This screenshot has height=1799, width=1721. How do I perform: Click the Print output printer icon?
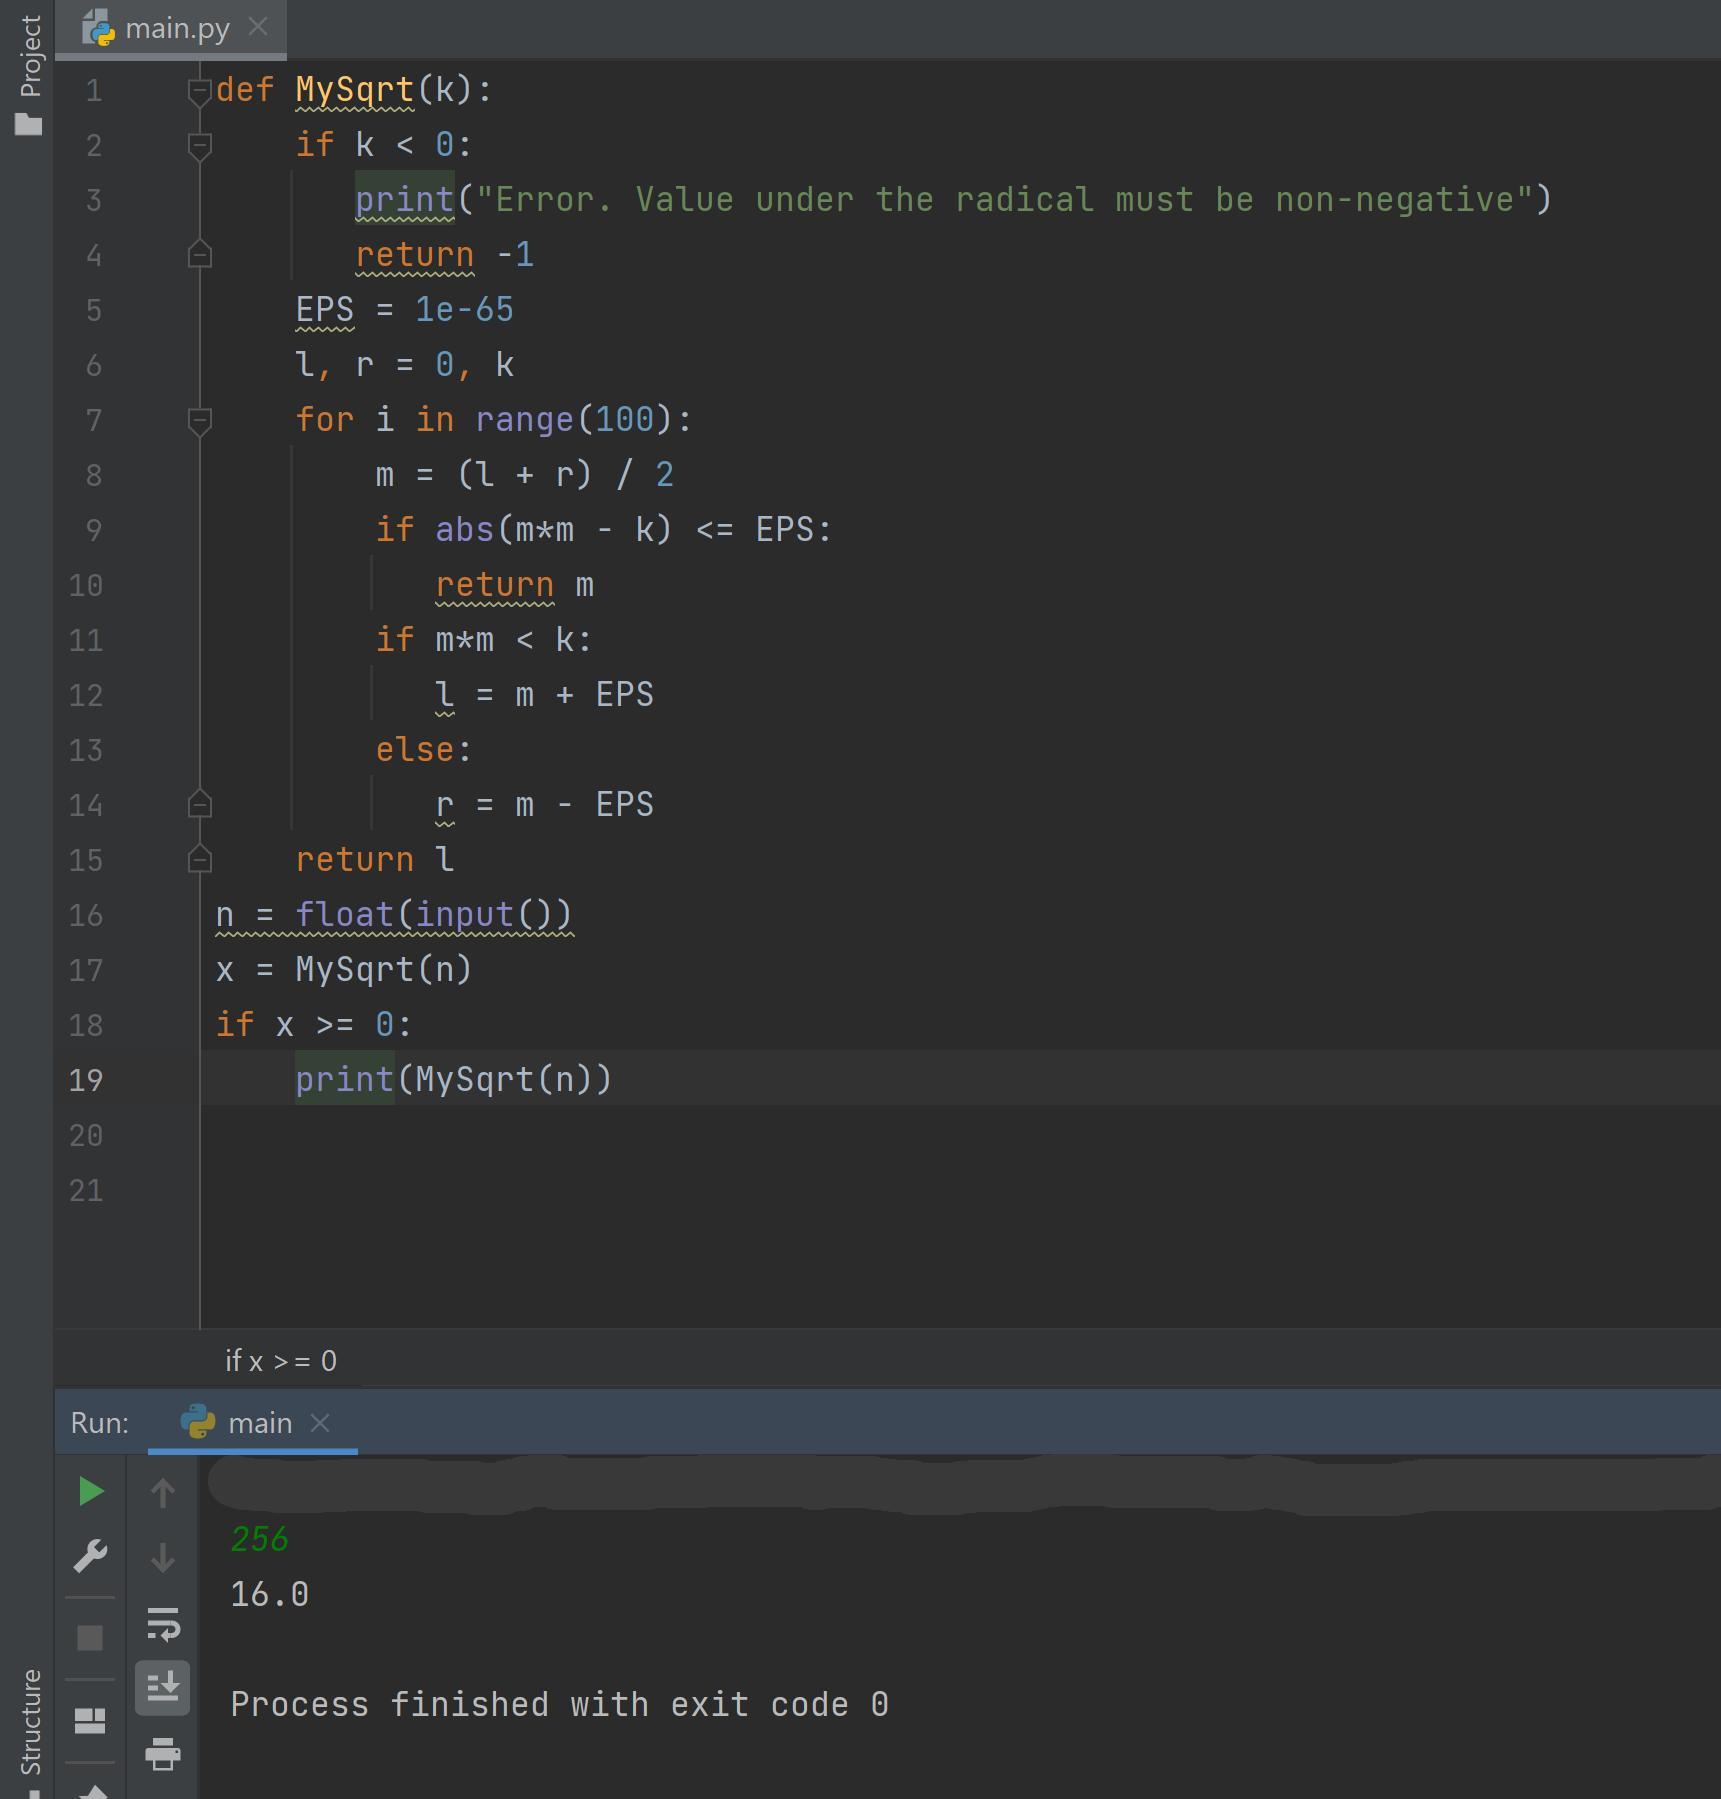coord(163,1754)
